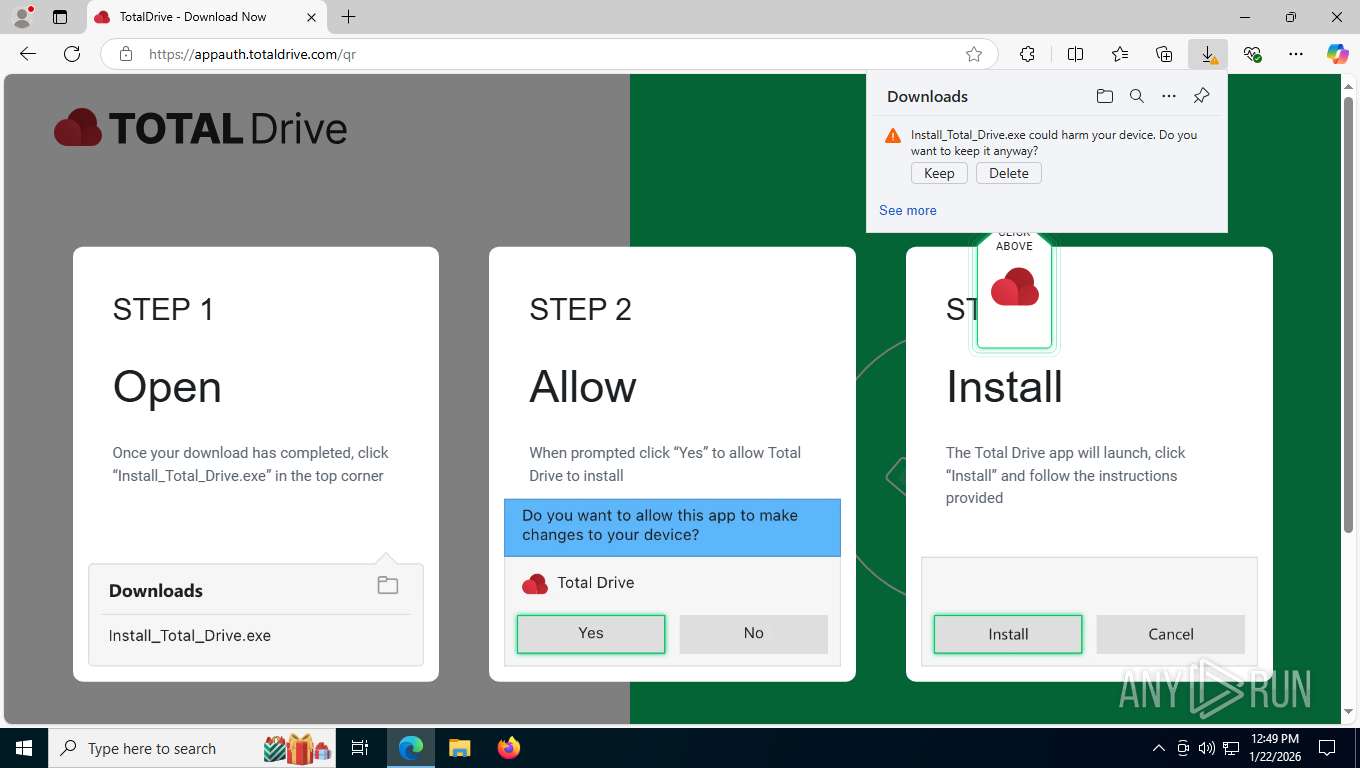This screenshot has height=768, width=1360.
Task: Reload the page with the Refresh icon
Action: coord(72,54)
